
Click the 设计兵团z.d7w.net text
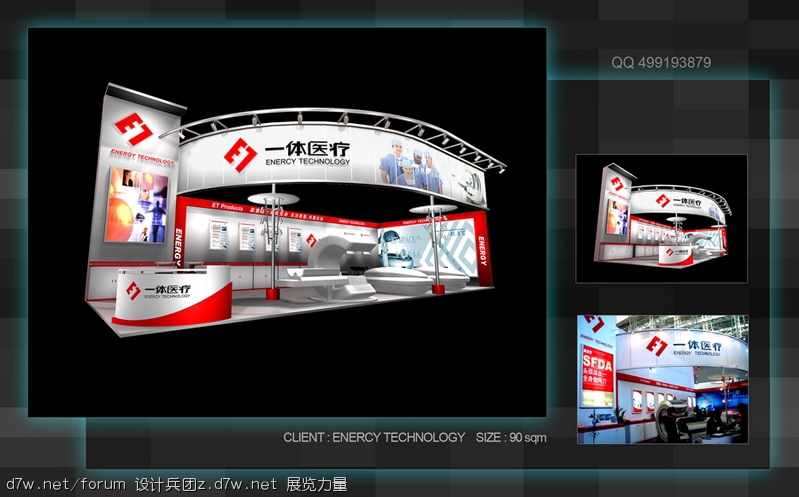click(206, 484)
